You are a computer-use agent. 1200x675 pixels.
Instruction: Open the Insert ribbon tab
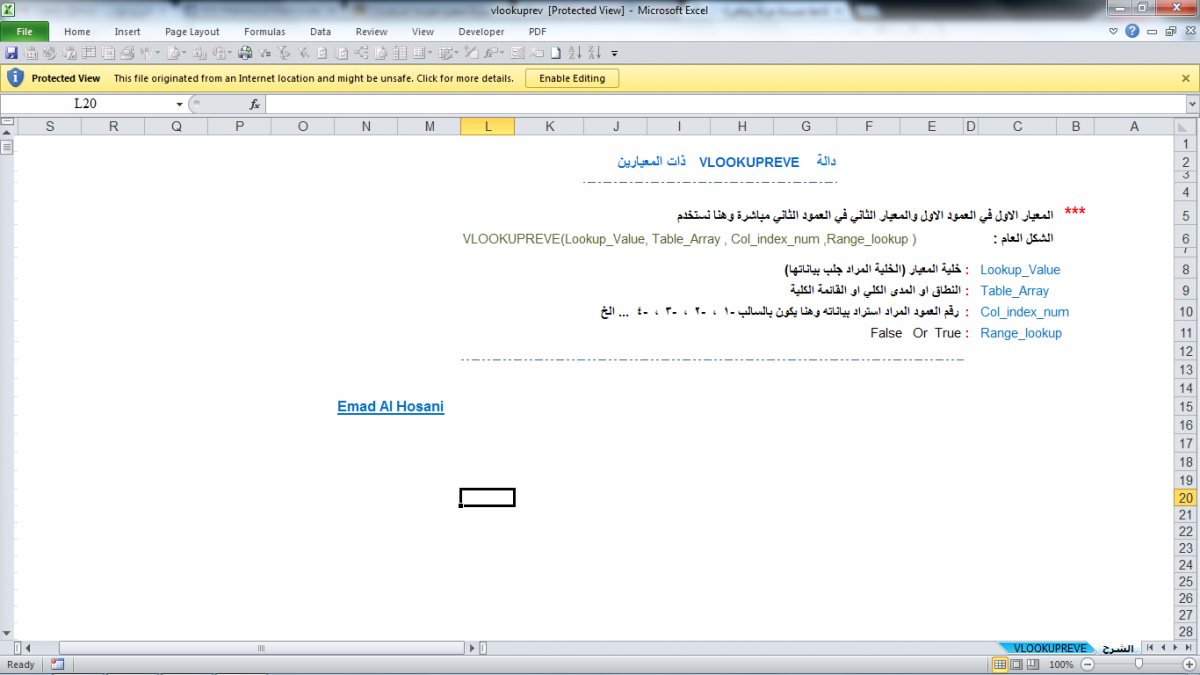pos(127,32)
